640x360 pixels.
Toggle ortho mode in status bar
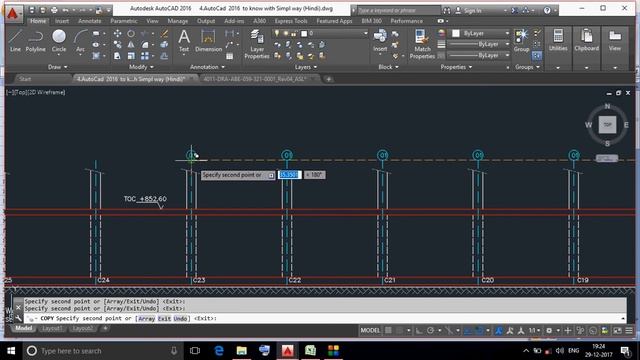419,330
